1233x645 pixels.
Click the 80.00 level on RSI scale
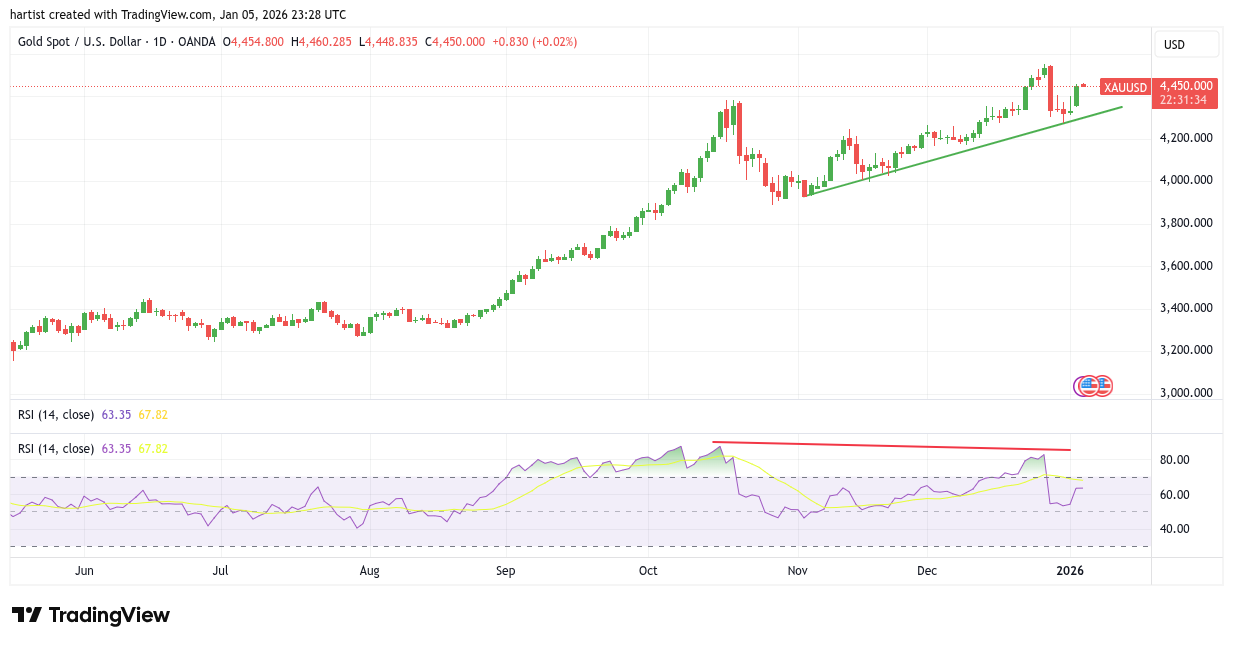click(1175, 460)
